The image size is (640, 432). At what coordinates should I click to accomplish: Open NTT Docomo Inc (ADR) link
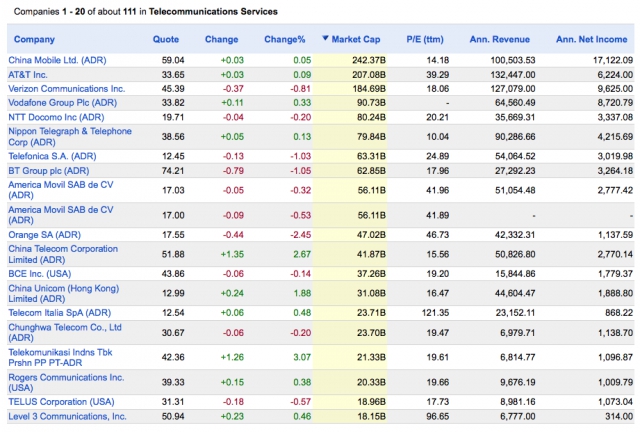tap(56, 118)
